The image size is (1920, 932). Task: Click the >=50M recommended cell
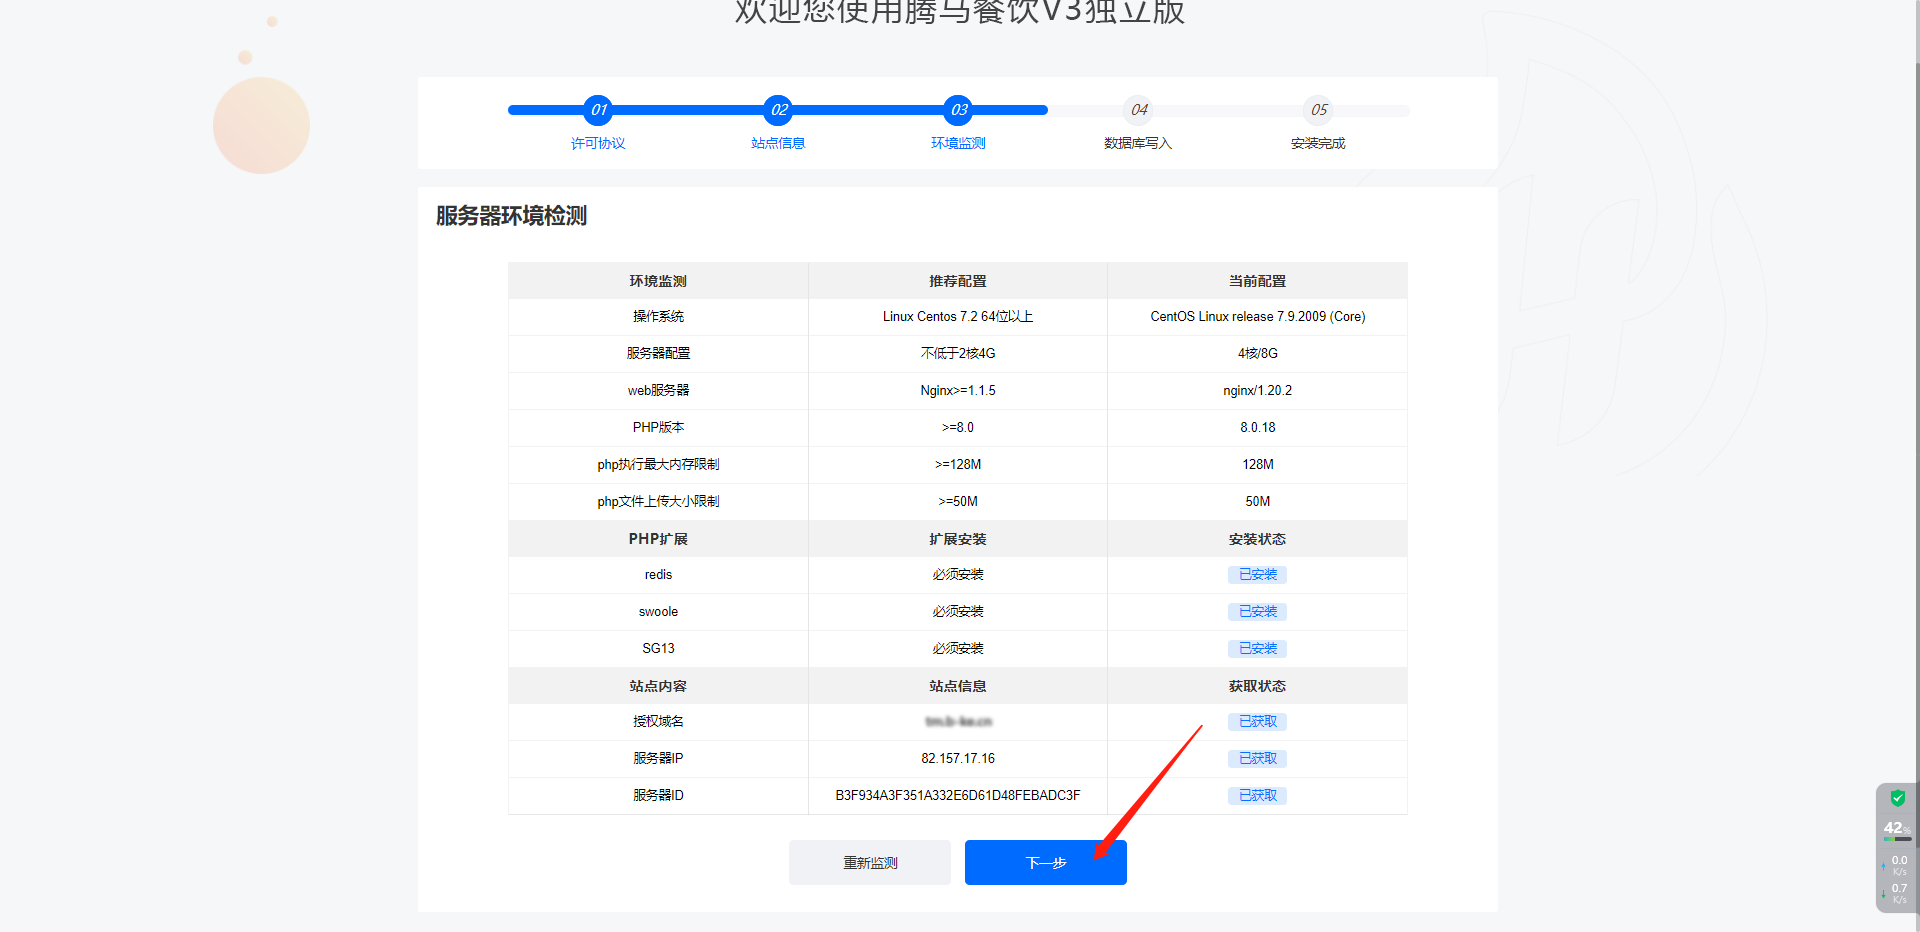pos(958,502)
